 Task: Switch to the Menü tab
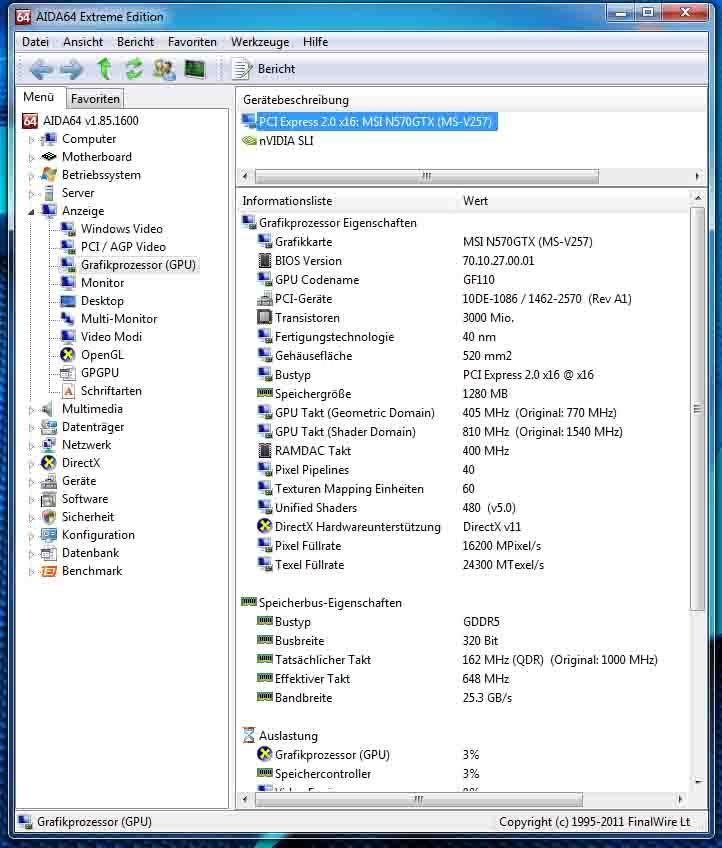[x=39, y=97]
